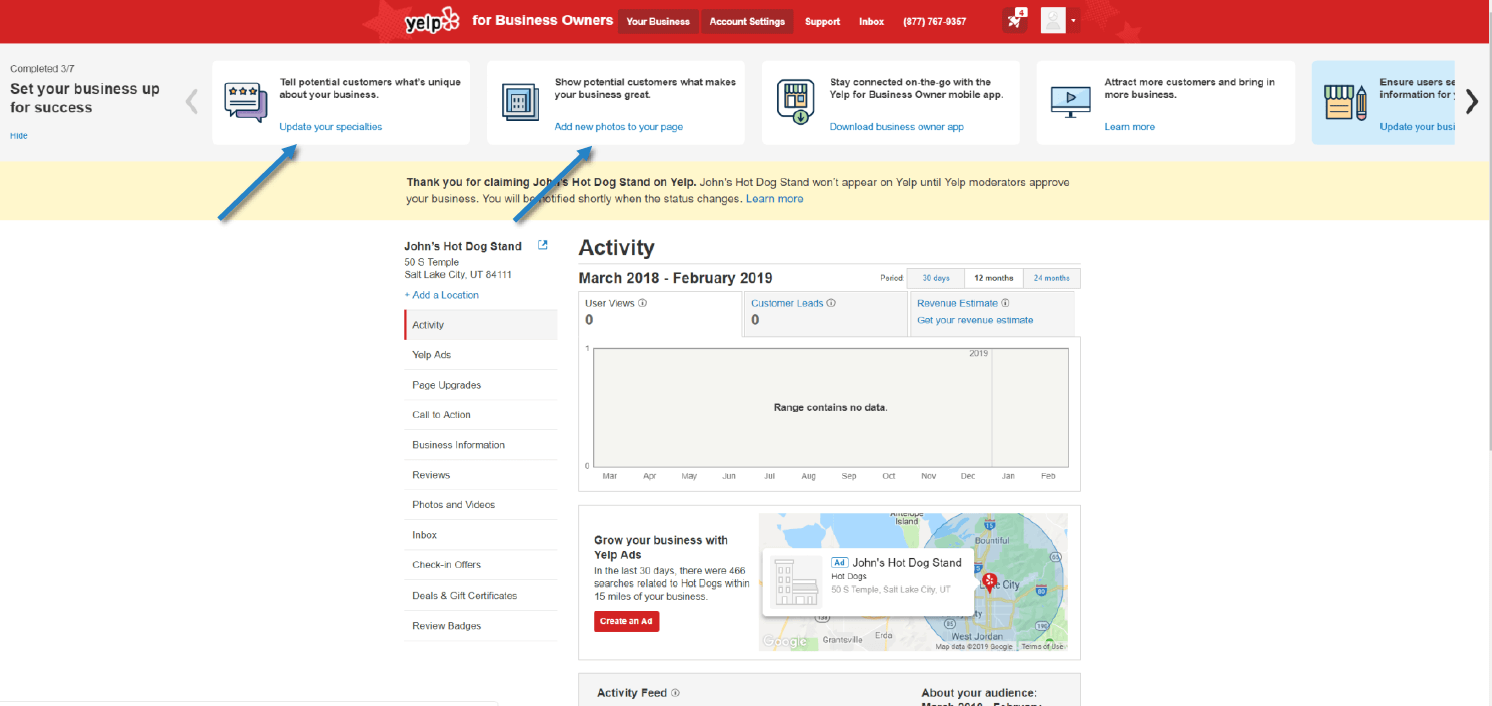1492x706 pixels.
Task: Open Support in top navigation
Action: 822,21
